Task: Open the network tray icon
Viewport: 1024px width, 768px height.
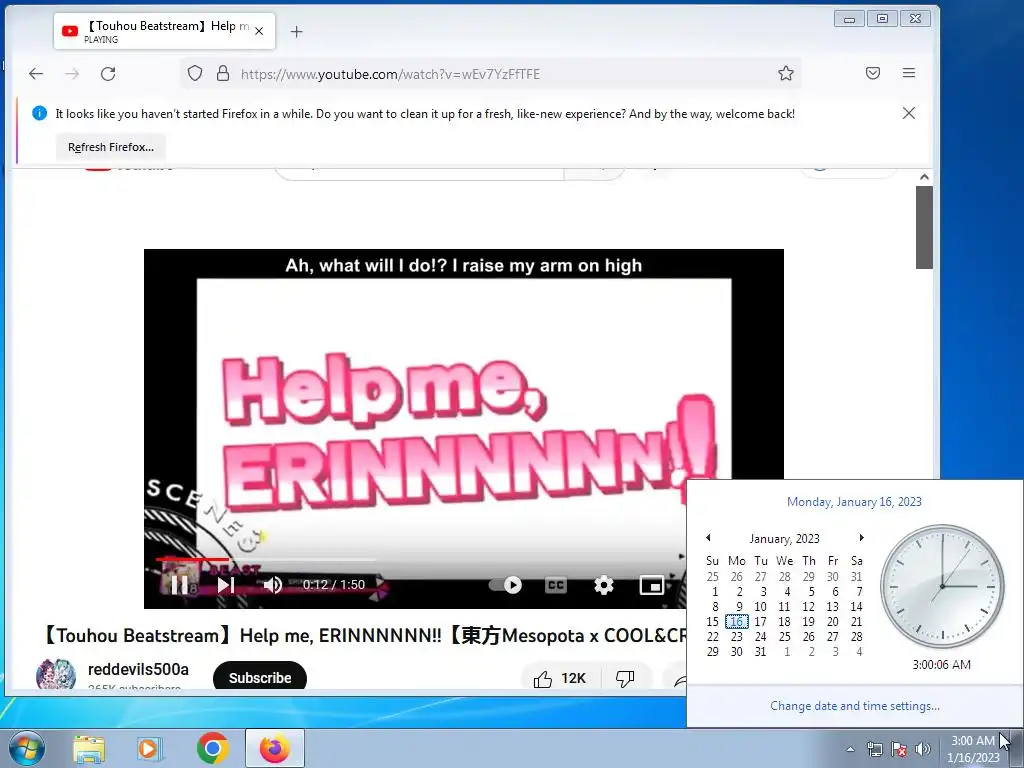Action: click(x=874, y=750)
